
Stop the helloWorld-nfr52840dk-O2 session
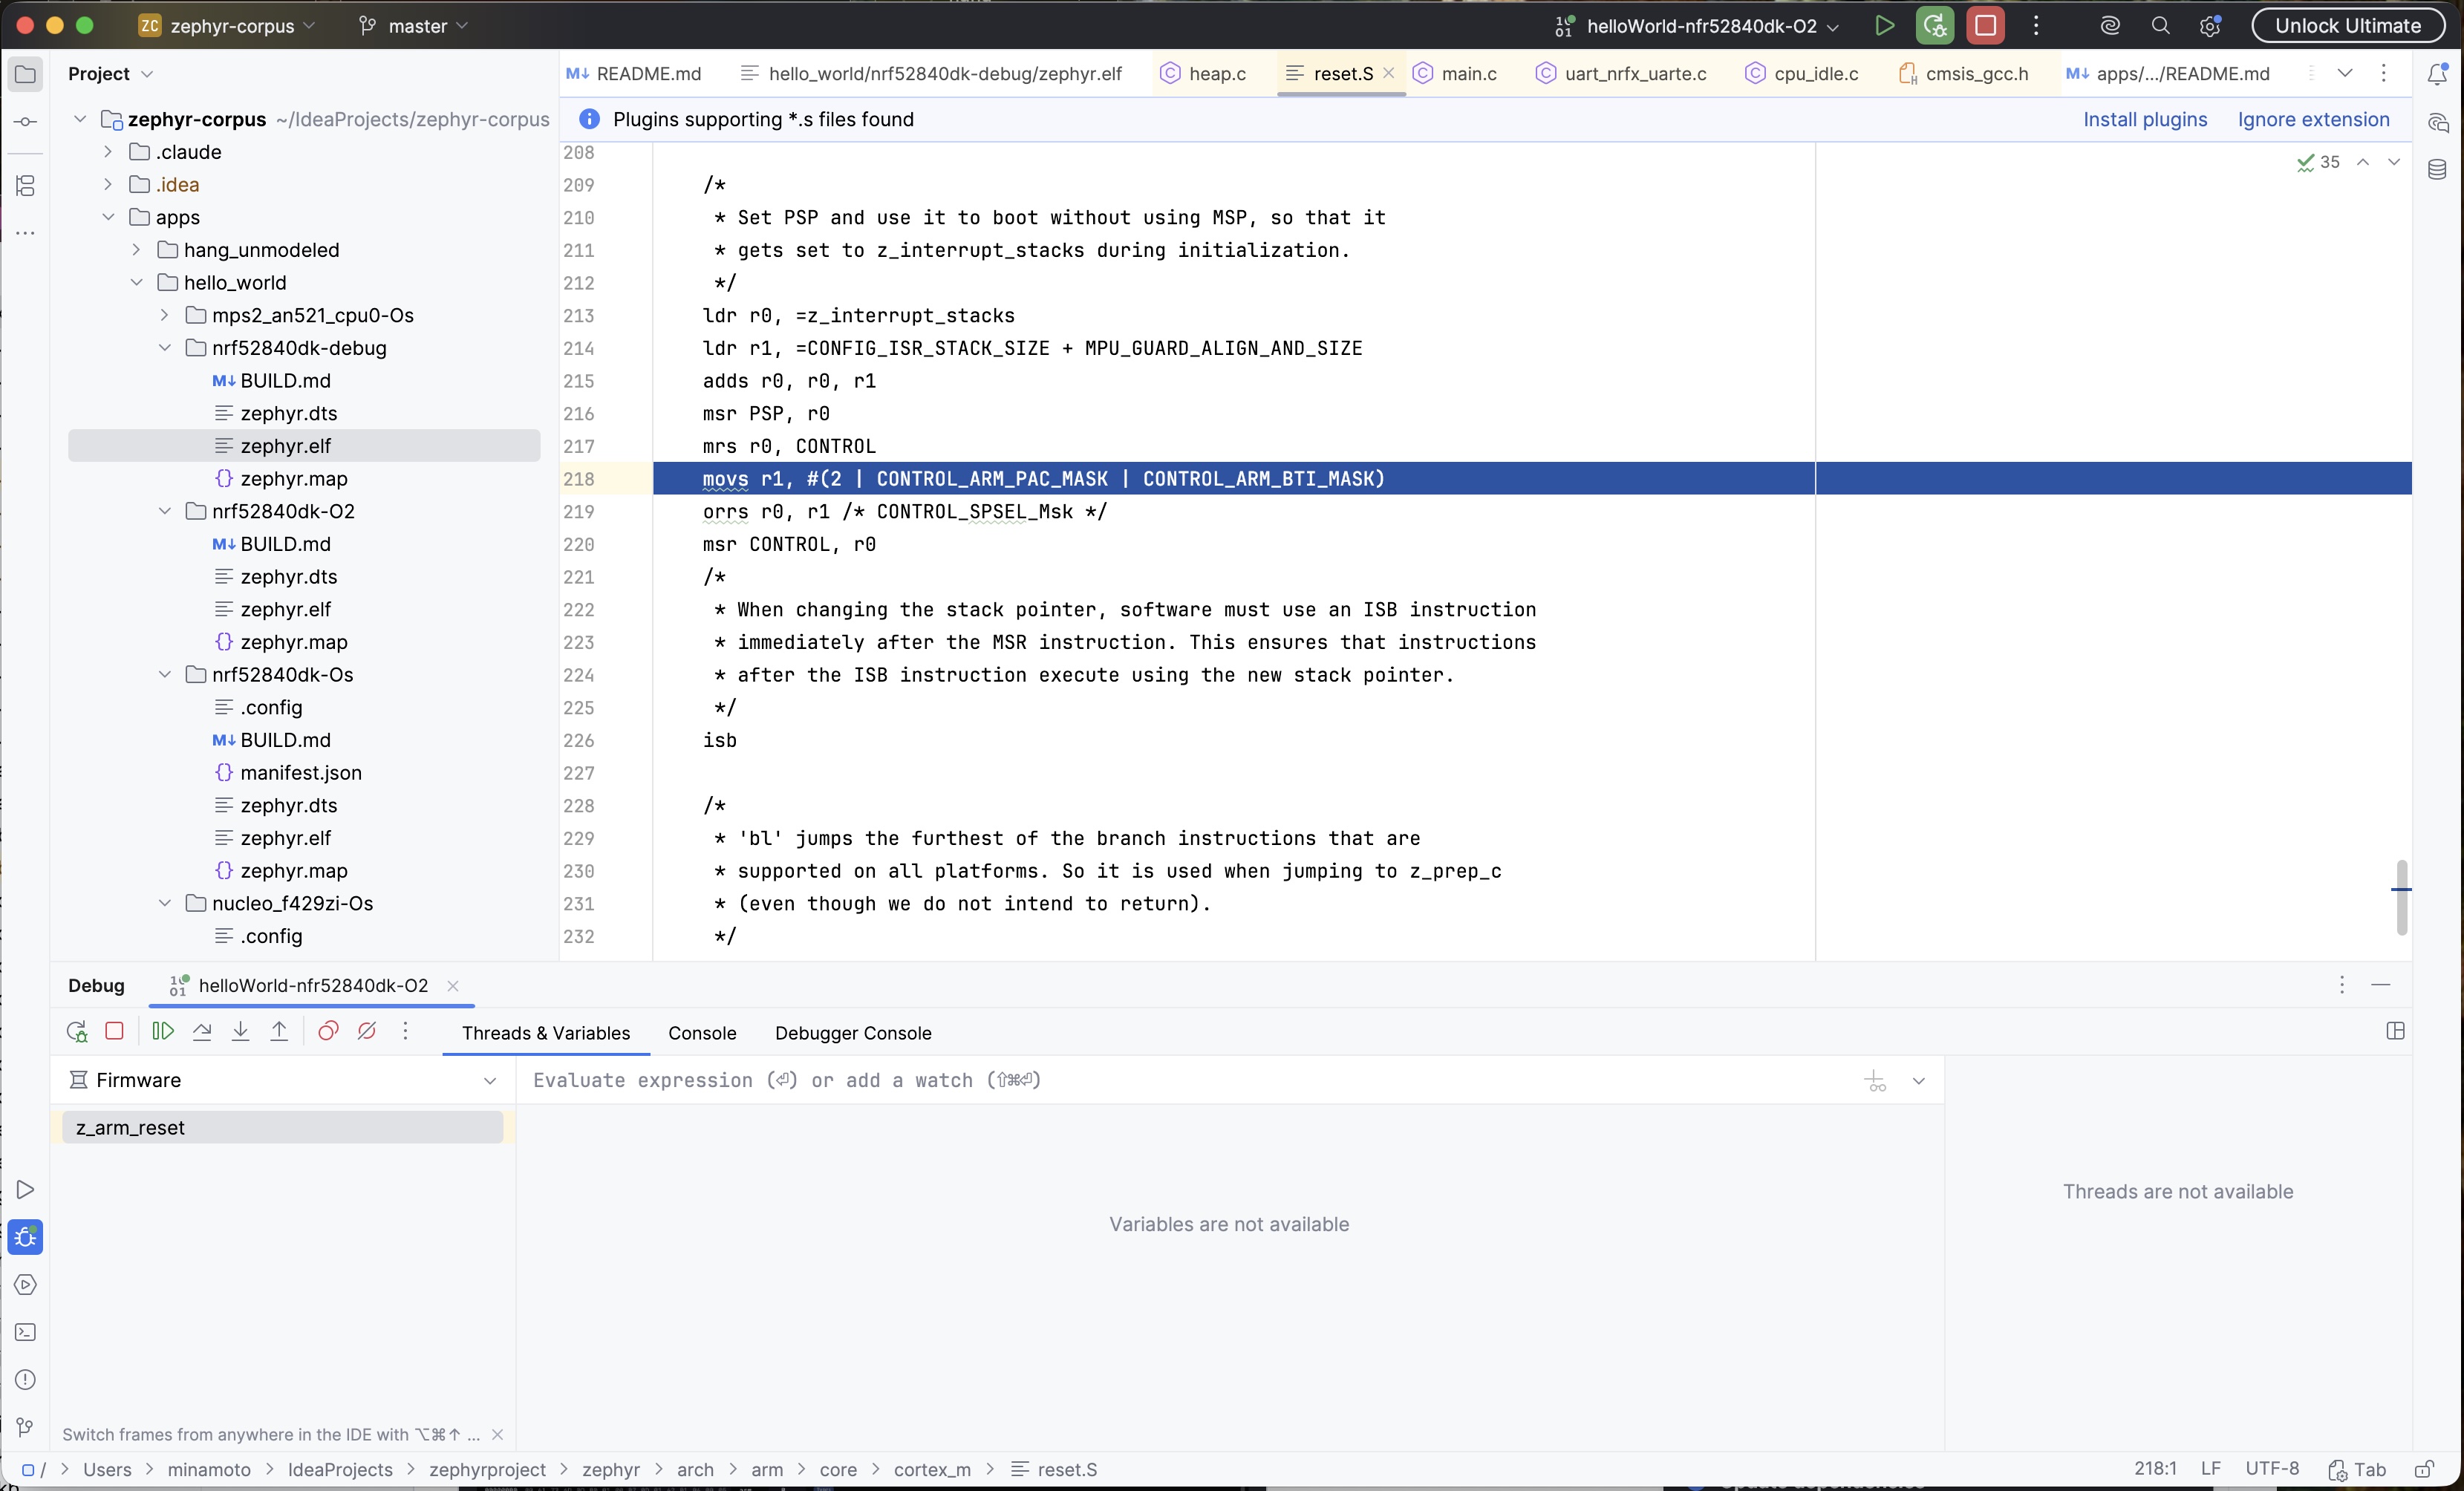pyautogui.click(x=1985, y=26)
